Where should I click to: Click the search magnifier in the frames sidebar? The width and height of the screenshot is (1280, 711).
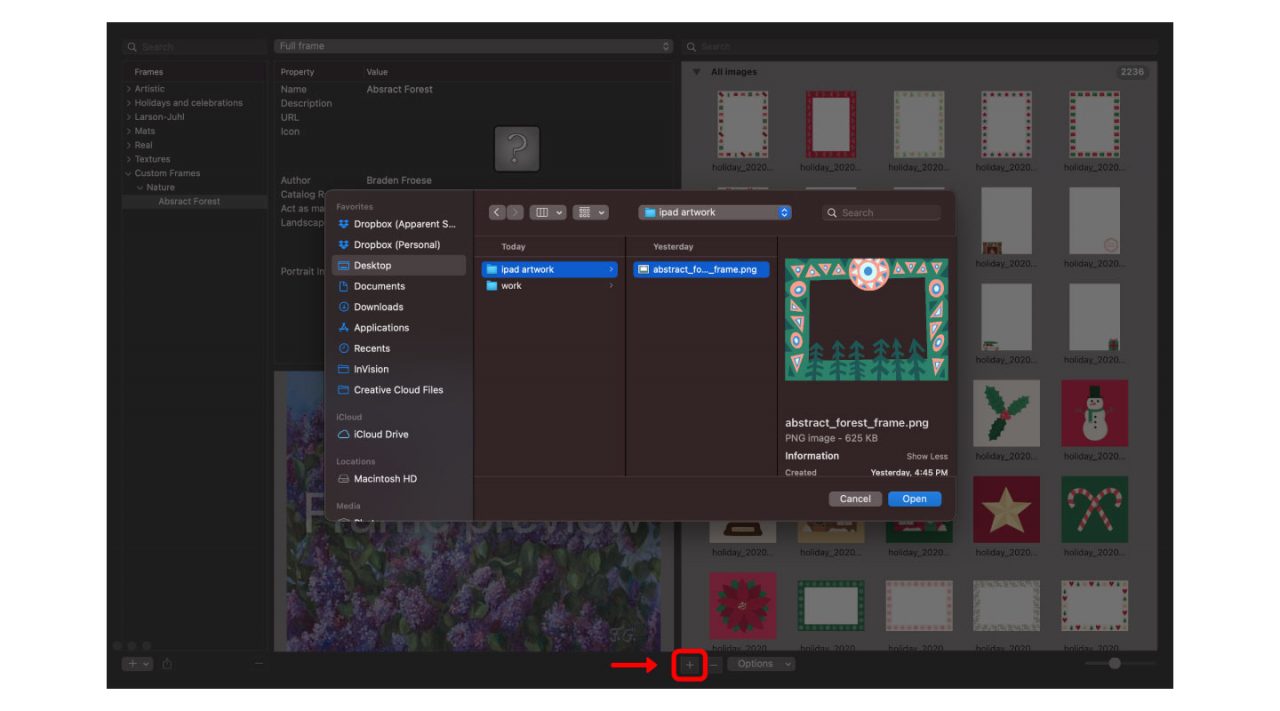[132, 46]
